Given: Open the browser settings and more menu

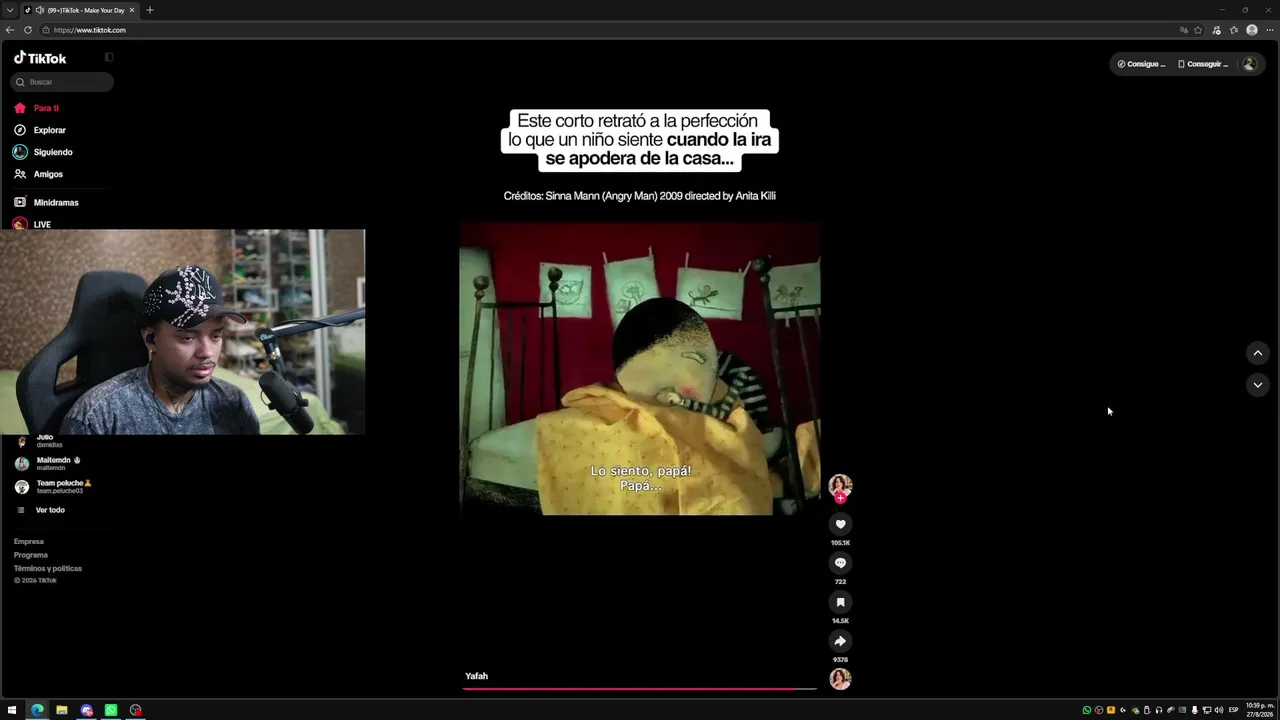Looking at the screenshot, I should point(1270,30).
